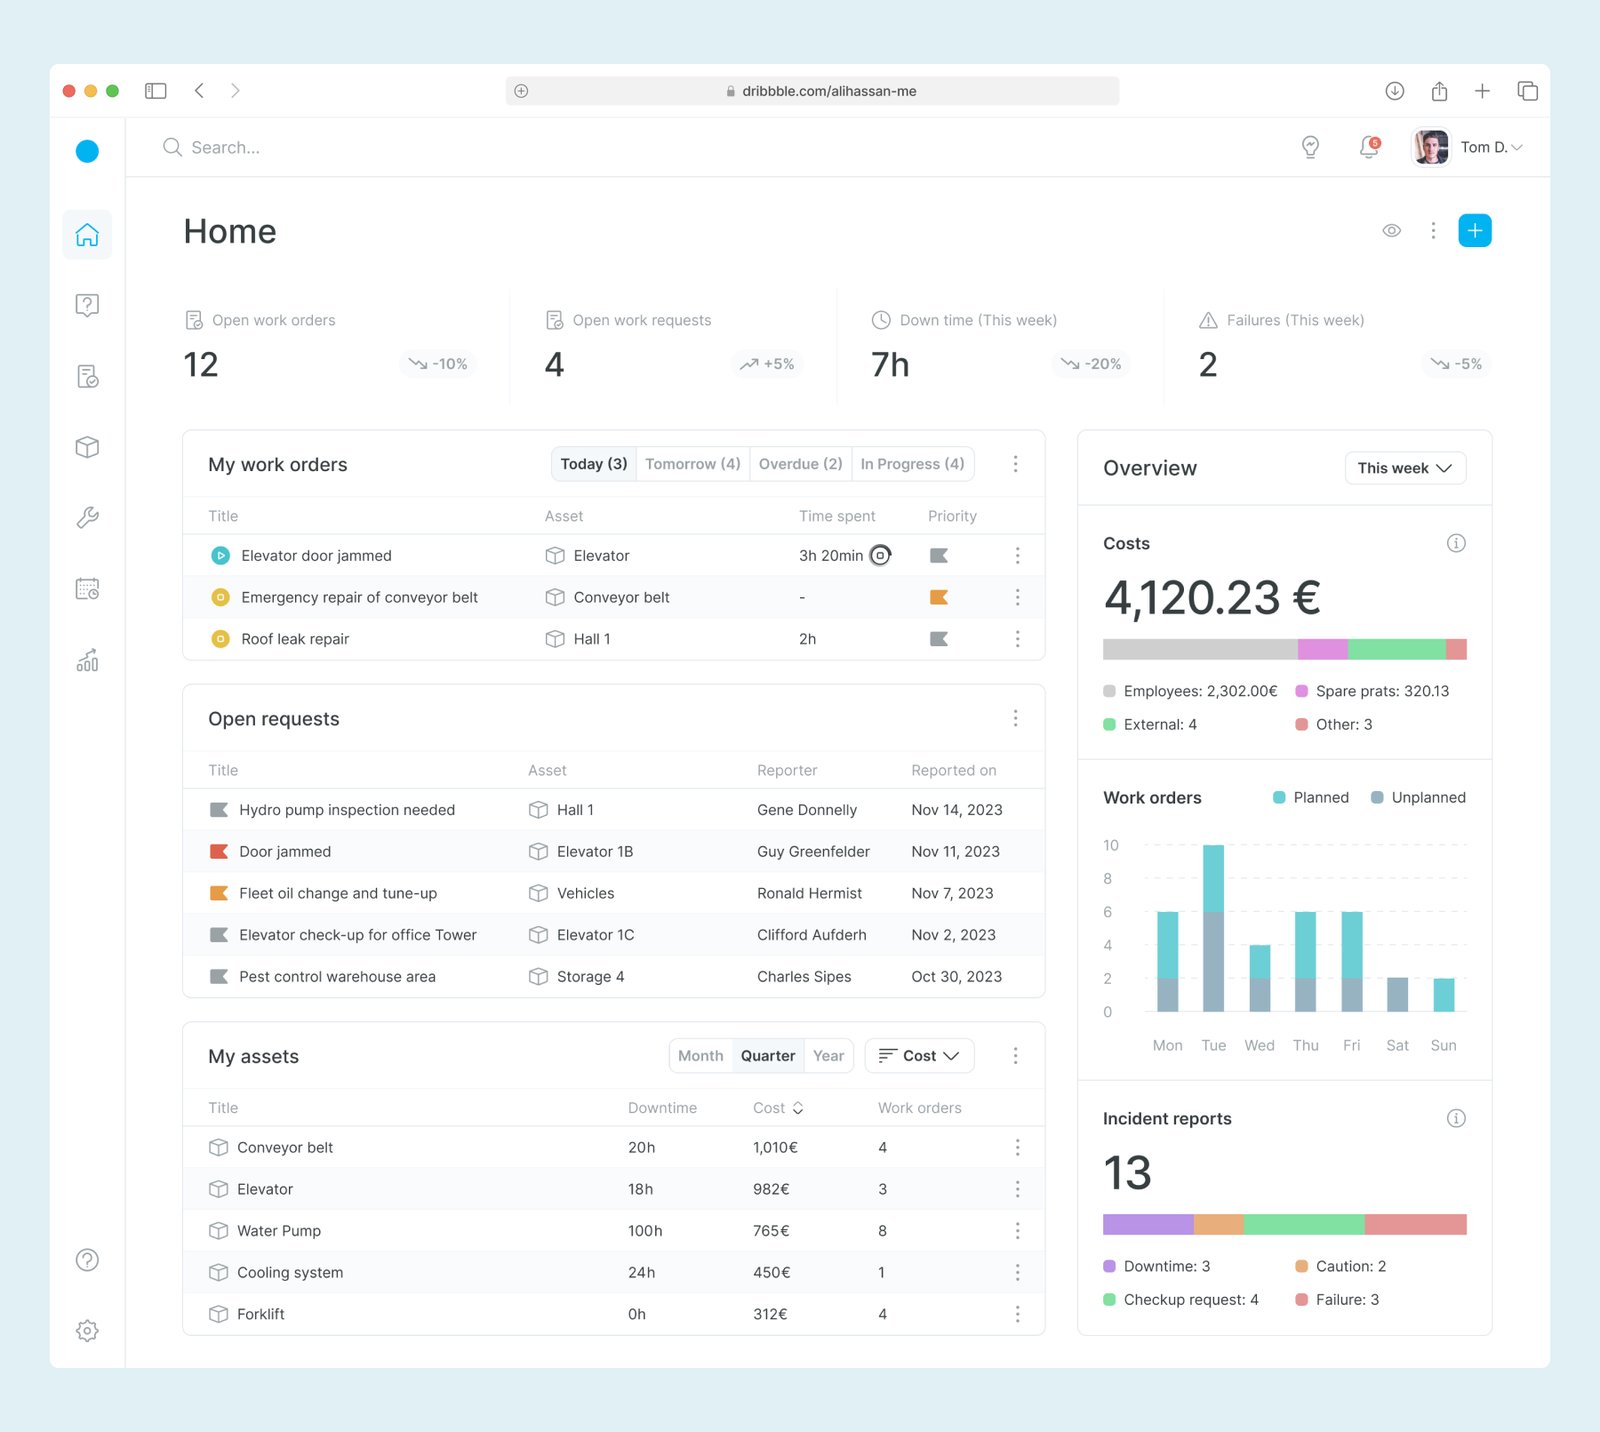Open the work orders document sidebar icon

(87, 376)
